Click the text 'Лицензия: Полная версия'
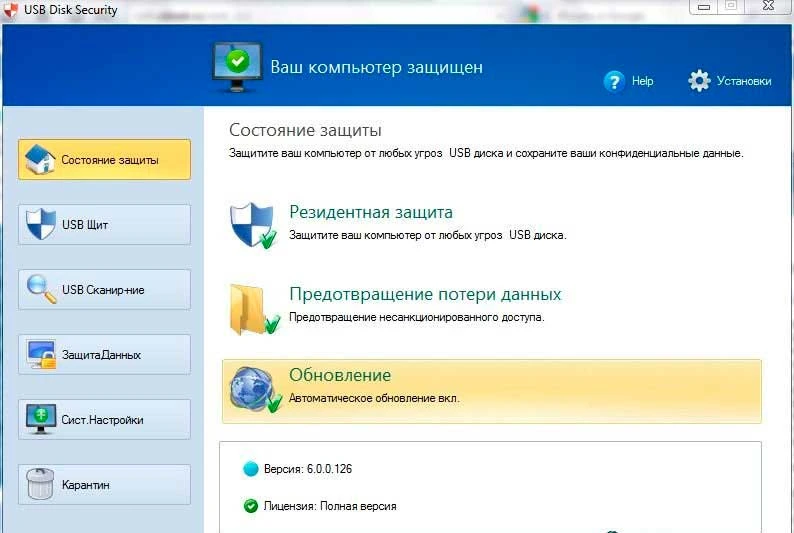Screen dimensions: 794x533 click(330, 506)
